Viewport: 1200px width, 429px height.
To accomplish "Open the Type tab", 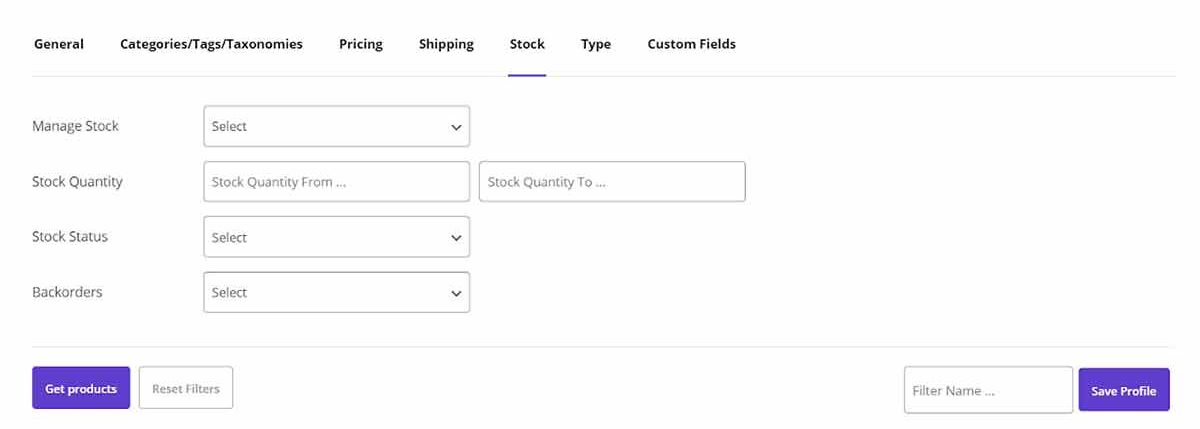I will [x=596, y=44].
